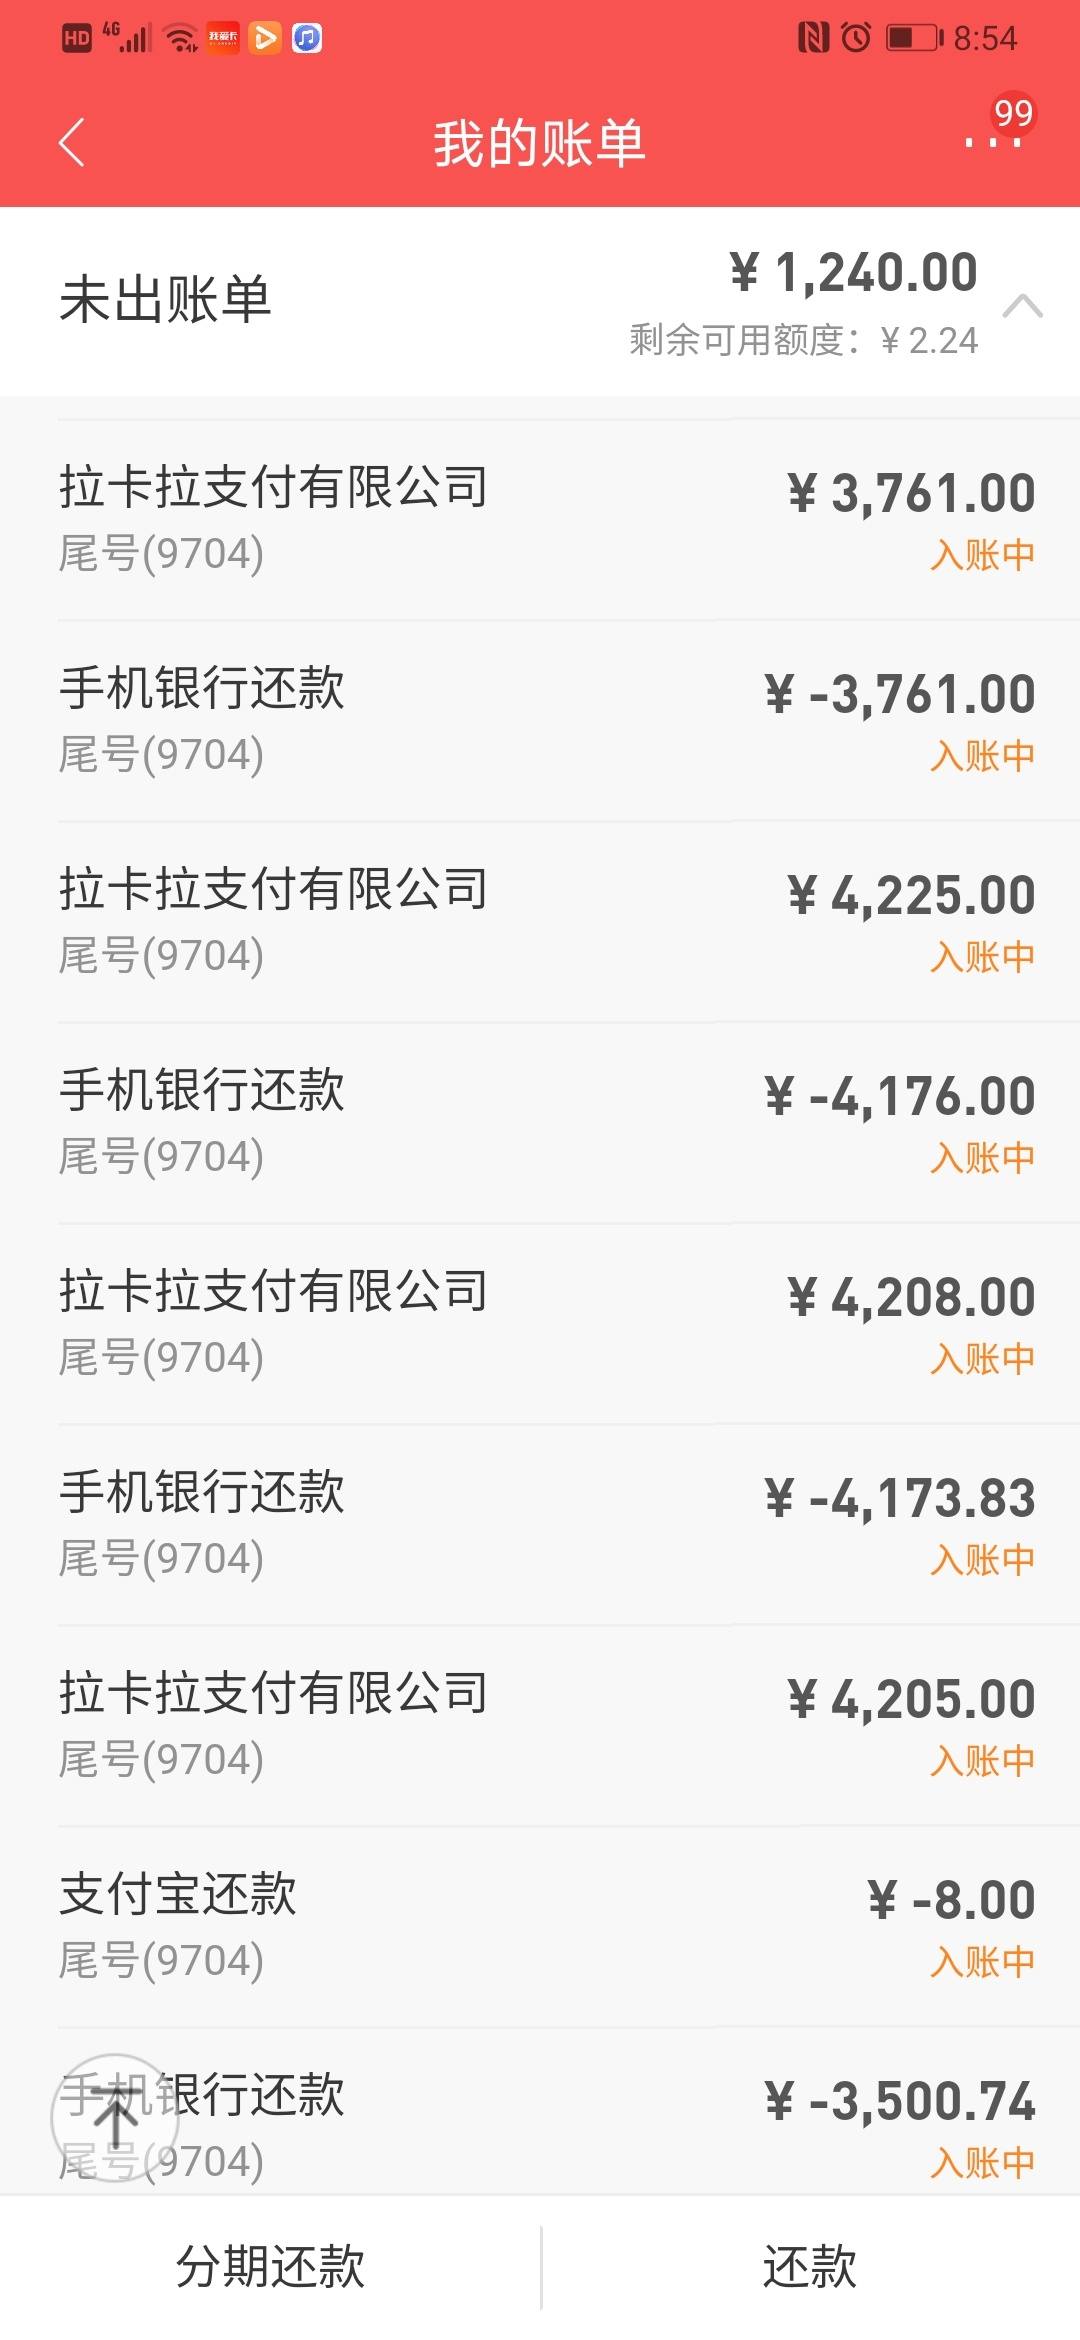
Task: Tap the NFC status bar icon
Action: (x=813, y=38)
